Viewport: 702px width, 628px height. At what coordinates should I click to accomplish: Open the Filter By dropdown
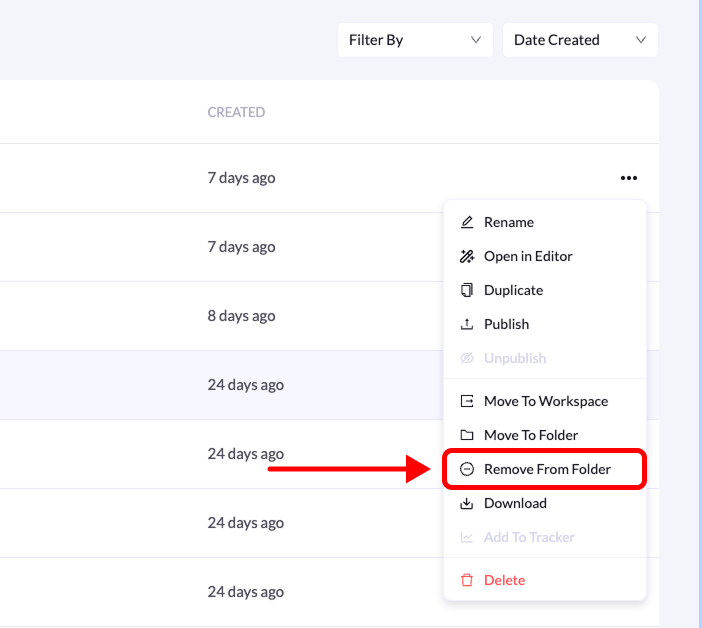point(415,40)
